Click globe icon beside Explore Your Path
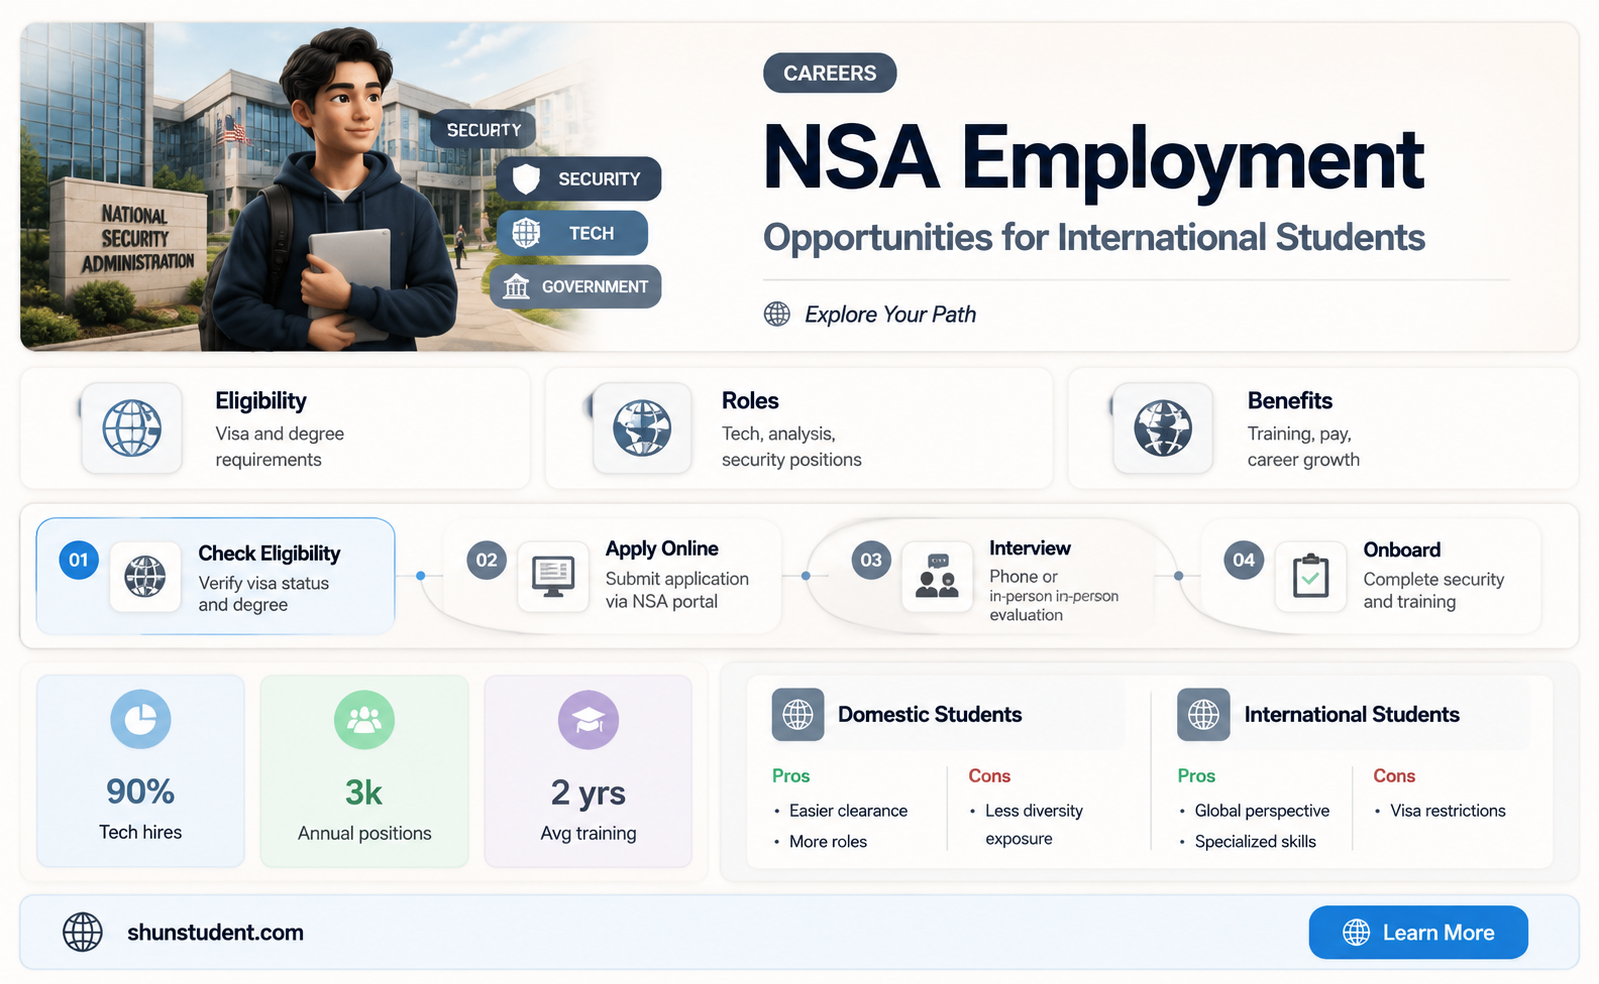 (x=777, y=314)
